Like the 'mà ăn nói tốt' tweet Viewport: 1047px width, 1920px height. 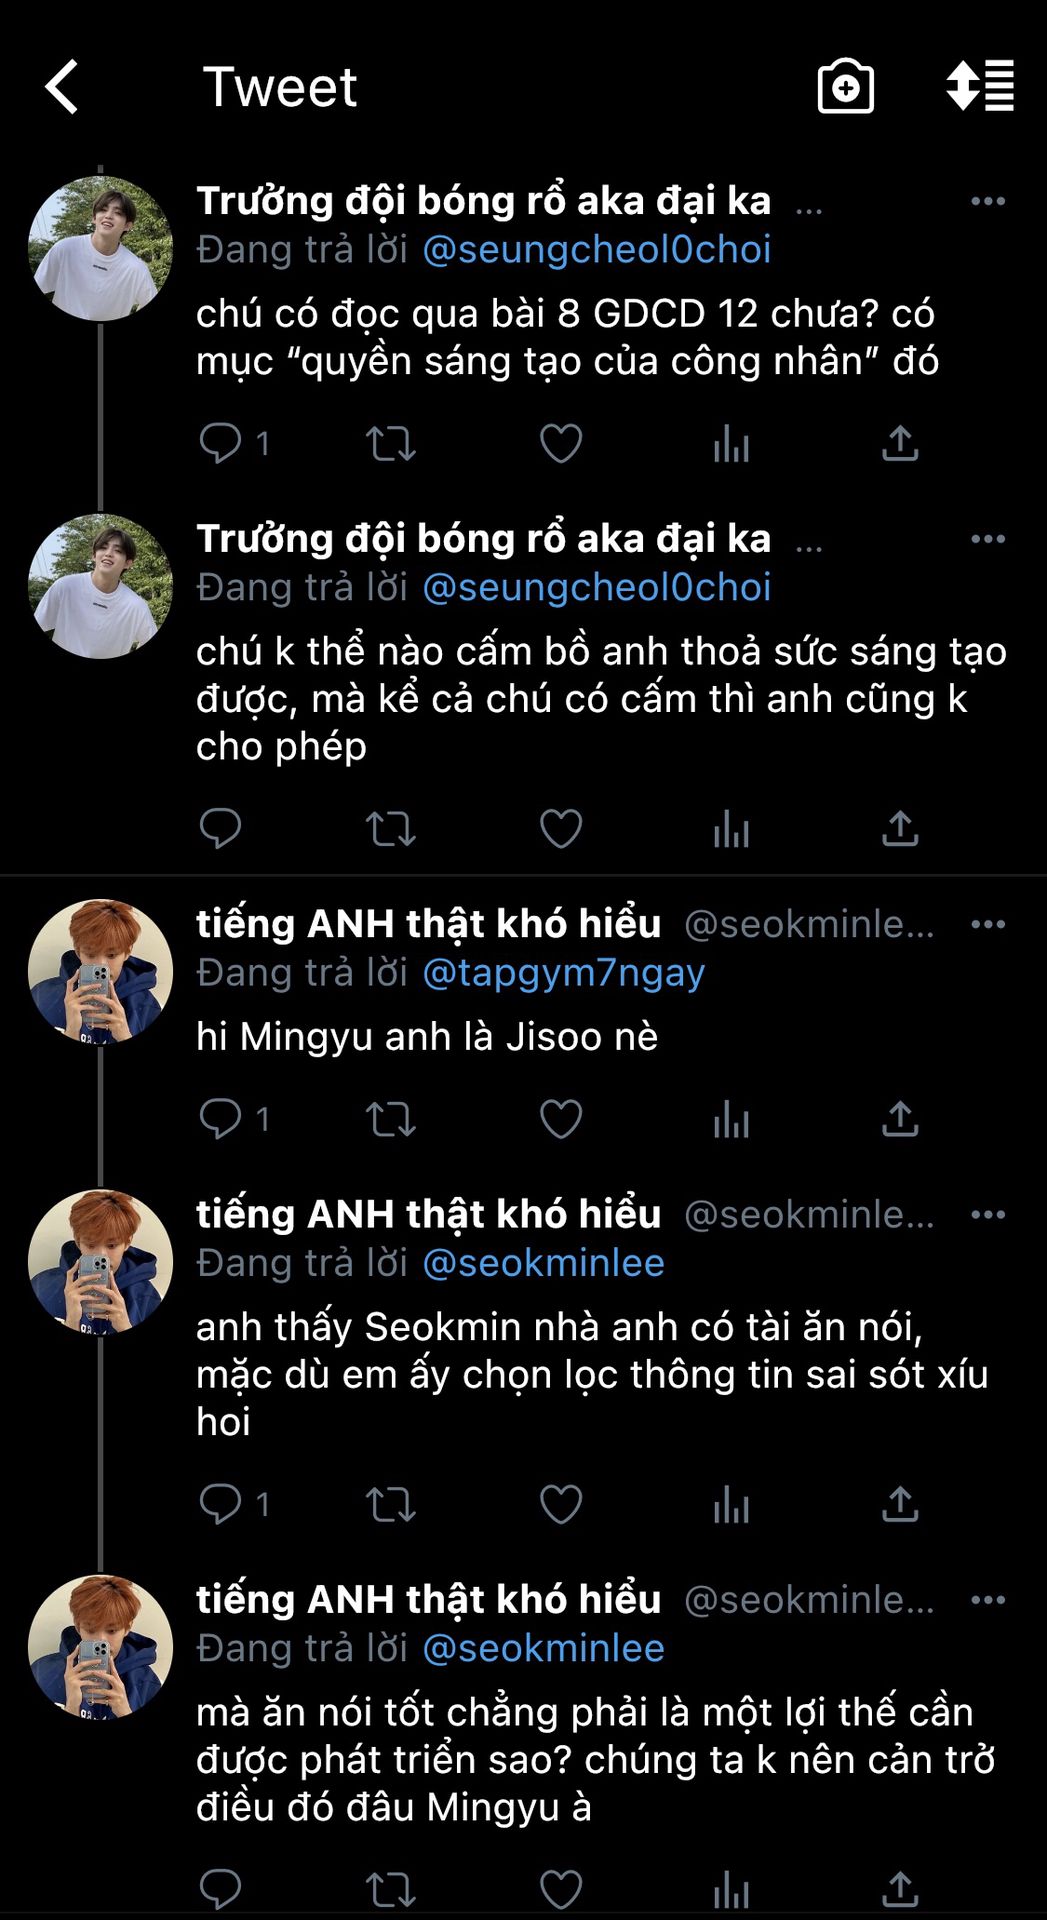tap(561, 1889)
